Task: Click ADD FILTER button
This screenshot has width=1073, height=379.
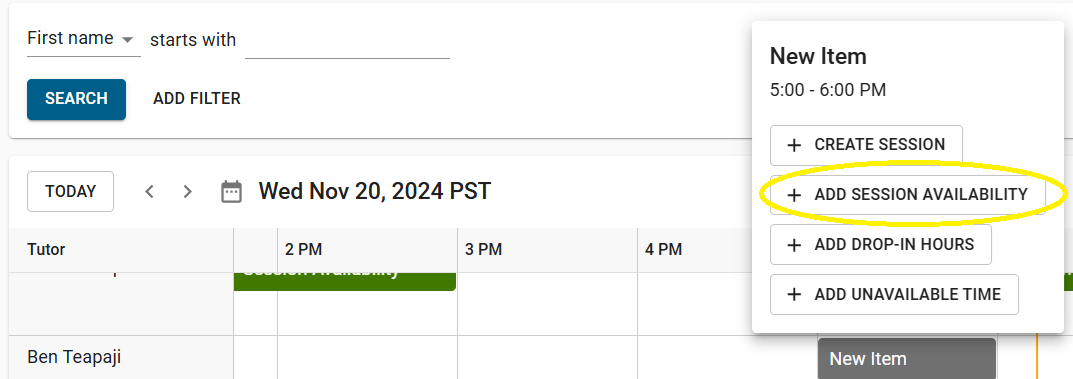Action: pyautogui.click(x=197, y=99)
